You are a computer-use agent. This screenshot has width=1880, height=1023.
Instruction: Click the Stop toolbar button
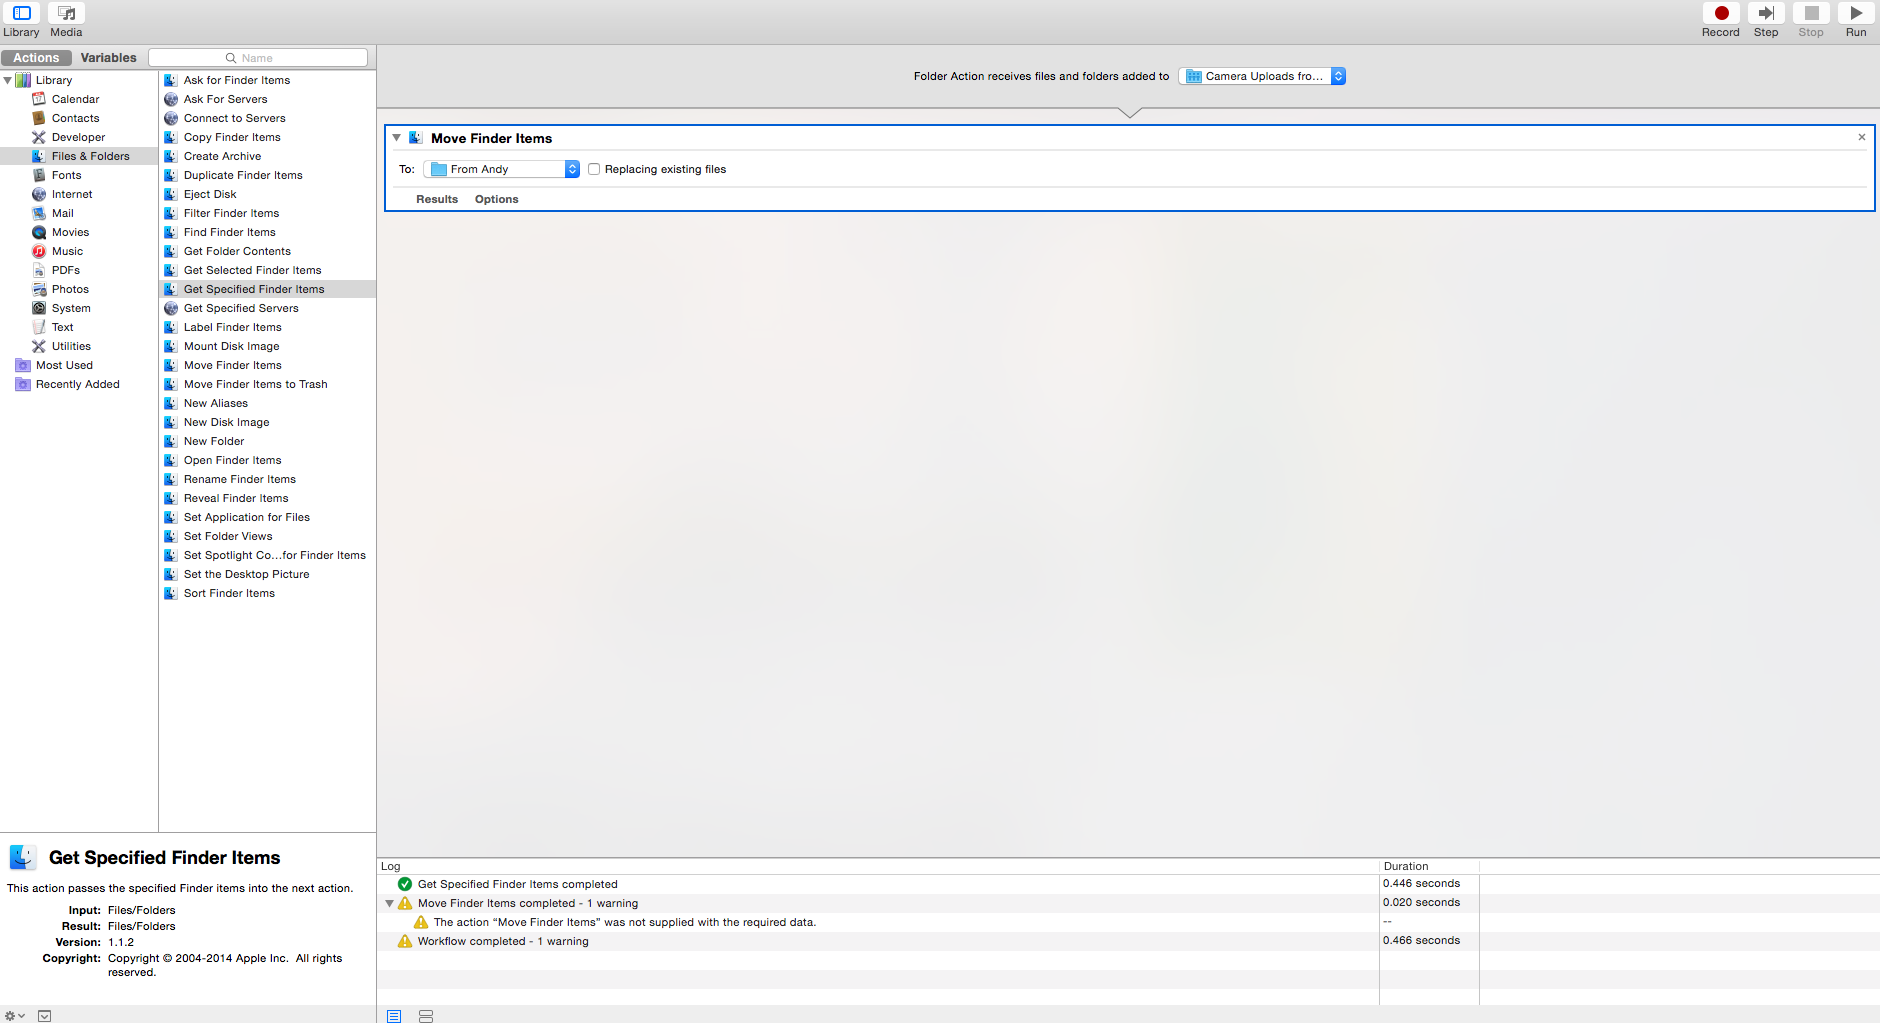(x=1811, y=13)
